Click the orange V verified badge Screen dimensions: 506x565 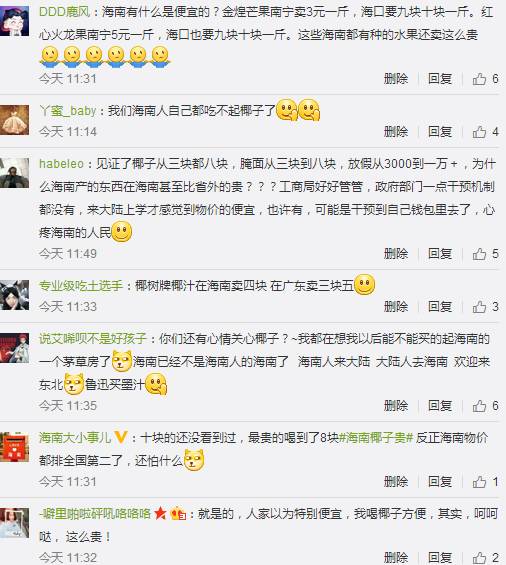[x=121, y=437]
